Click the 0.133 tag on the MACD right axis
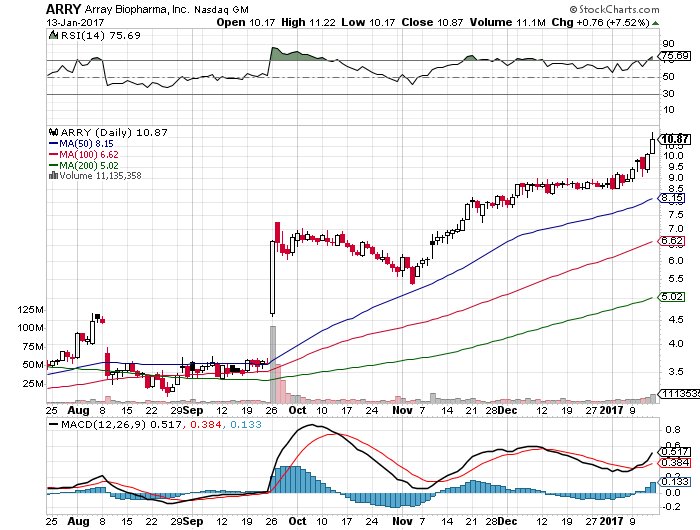Screen dimensions: 700x530 pyautogui.click(x=675, y=482)
